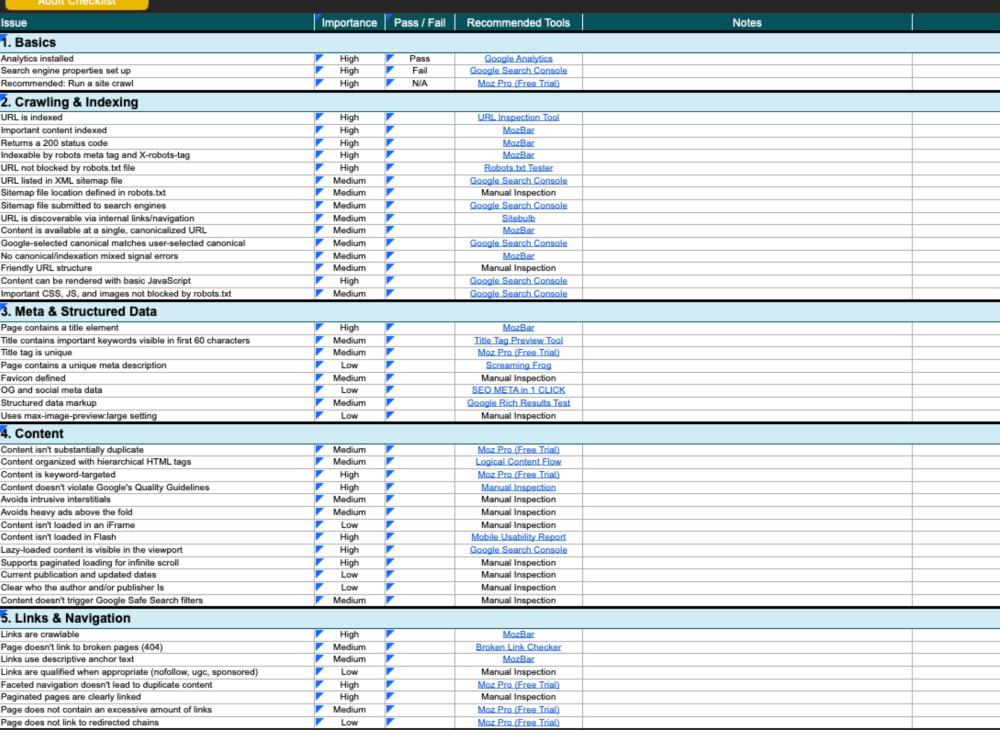Open the Screaming Frog link
Viewport: 1000px width, 750px height.
coord(518,365)
